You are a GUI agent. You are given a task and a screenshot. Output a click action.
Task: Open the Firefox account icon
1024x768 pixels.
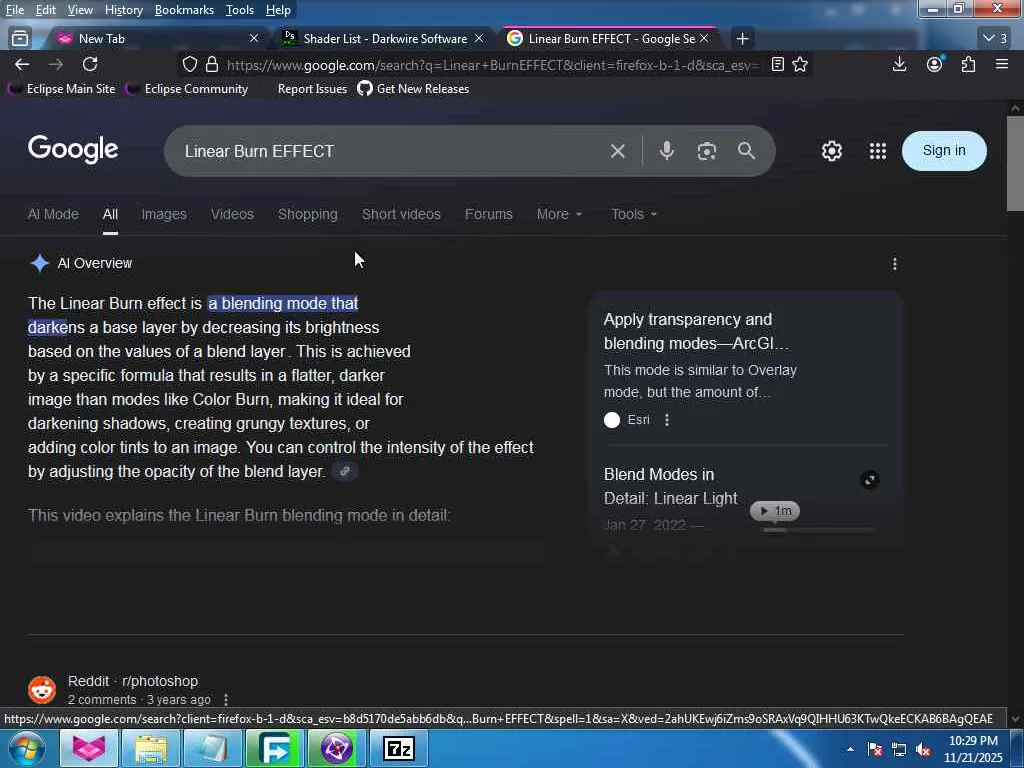(x=935, y=64)
